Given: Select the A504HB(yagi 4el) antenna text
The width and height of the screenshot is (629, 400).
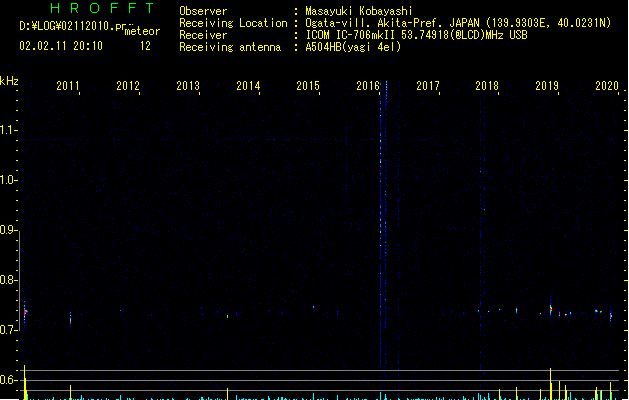Looking at the screenshot, I should [353, 47].
